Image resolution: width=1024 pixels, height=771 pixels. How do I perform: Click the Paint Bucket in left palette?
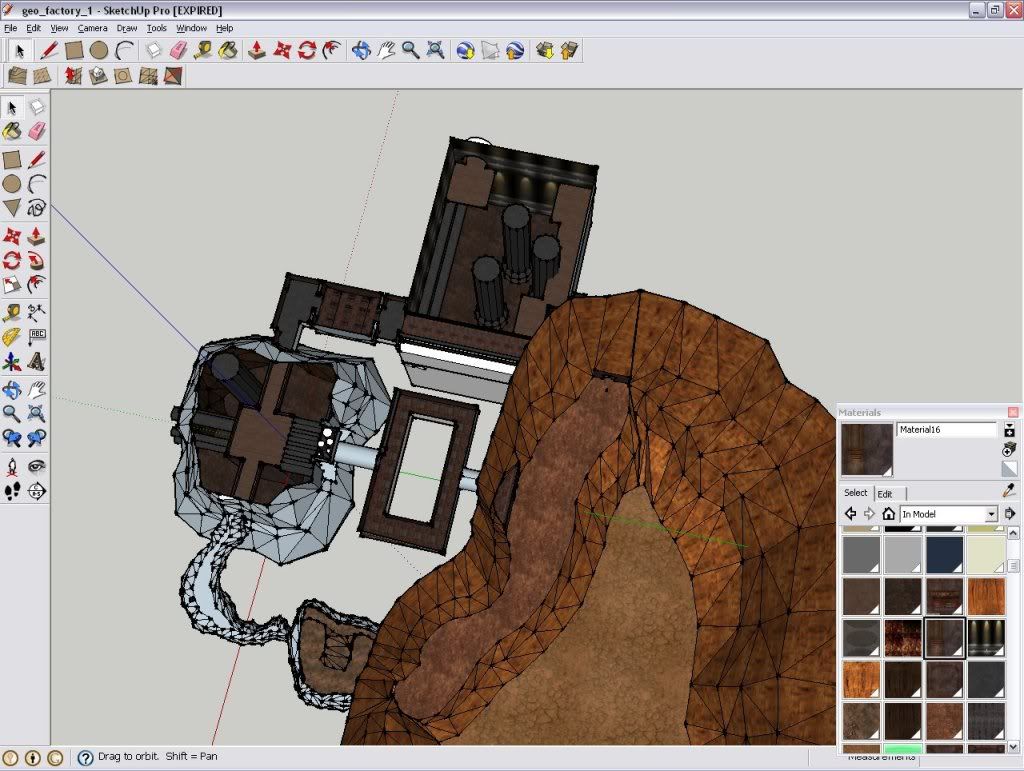click(12, 131)
